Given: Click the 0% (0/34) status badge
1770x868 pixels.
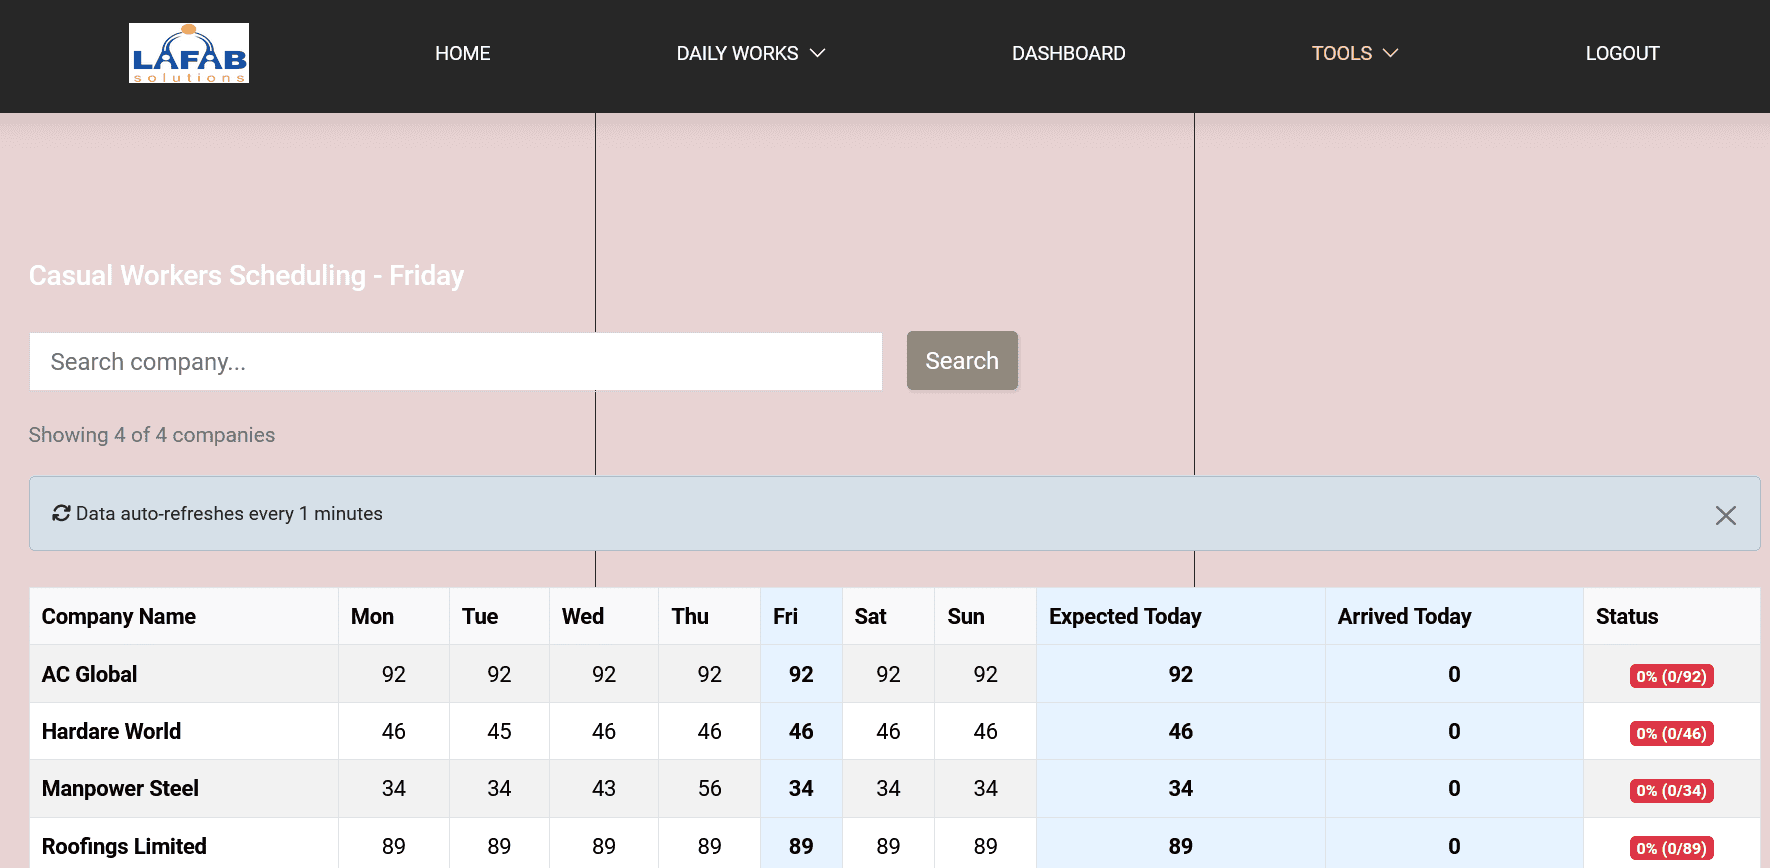Looking at the screenshot, I should point(1671,790).
